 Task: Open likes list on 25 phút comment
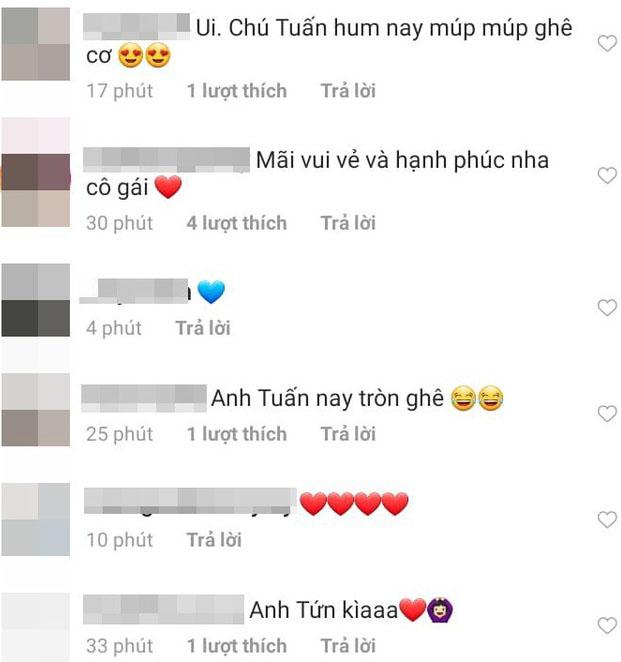(237, 434)
